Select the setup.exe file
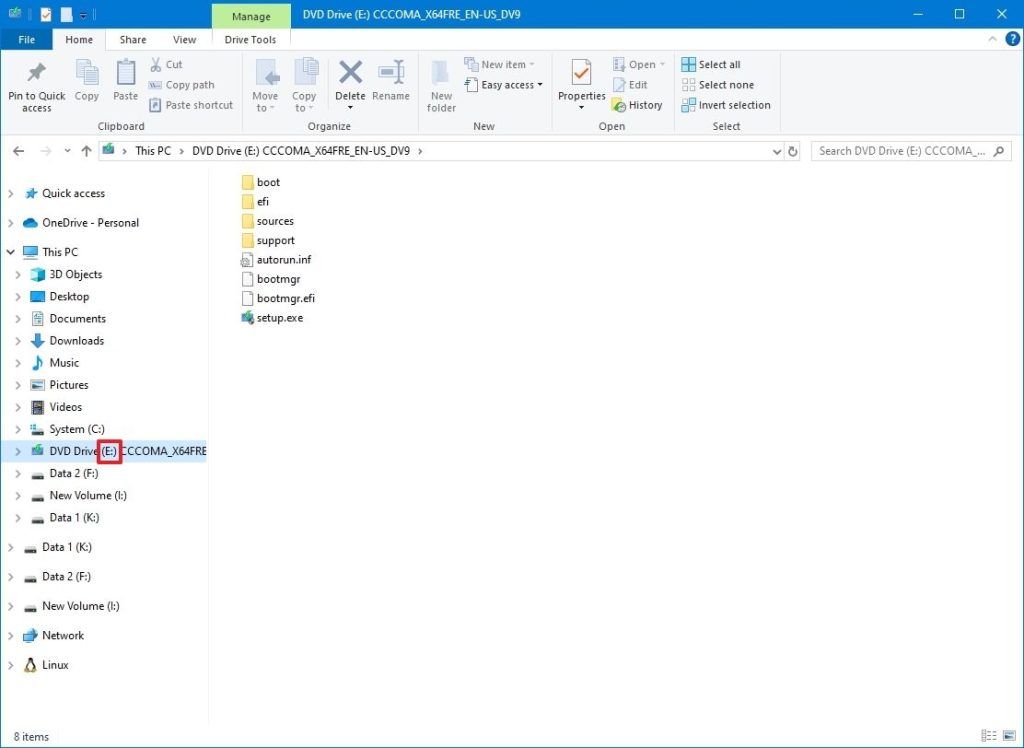 (x=272, y=317)
